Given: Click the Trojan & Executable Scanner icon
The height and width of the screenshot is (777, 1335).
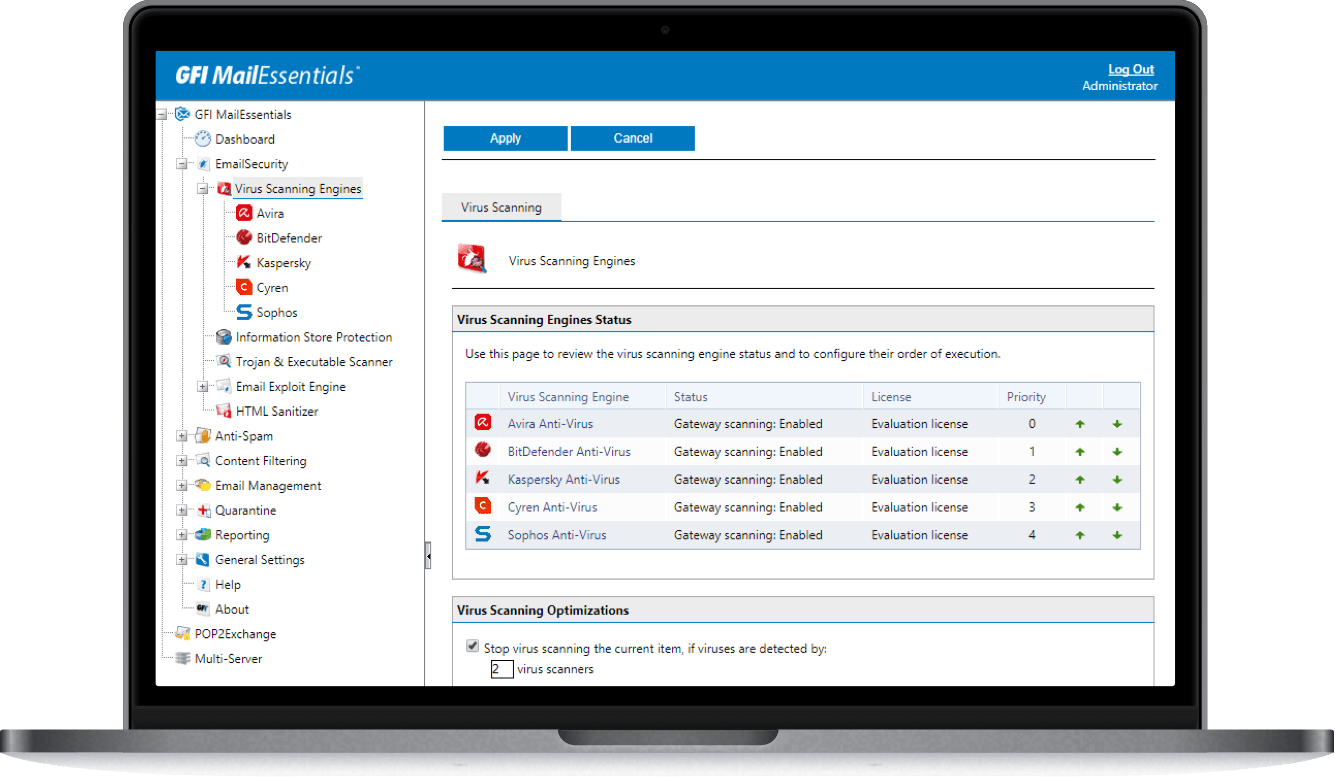Looking at the screenshot, I should (223, 362).
